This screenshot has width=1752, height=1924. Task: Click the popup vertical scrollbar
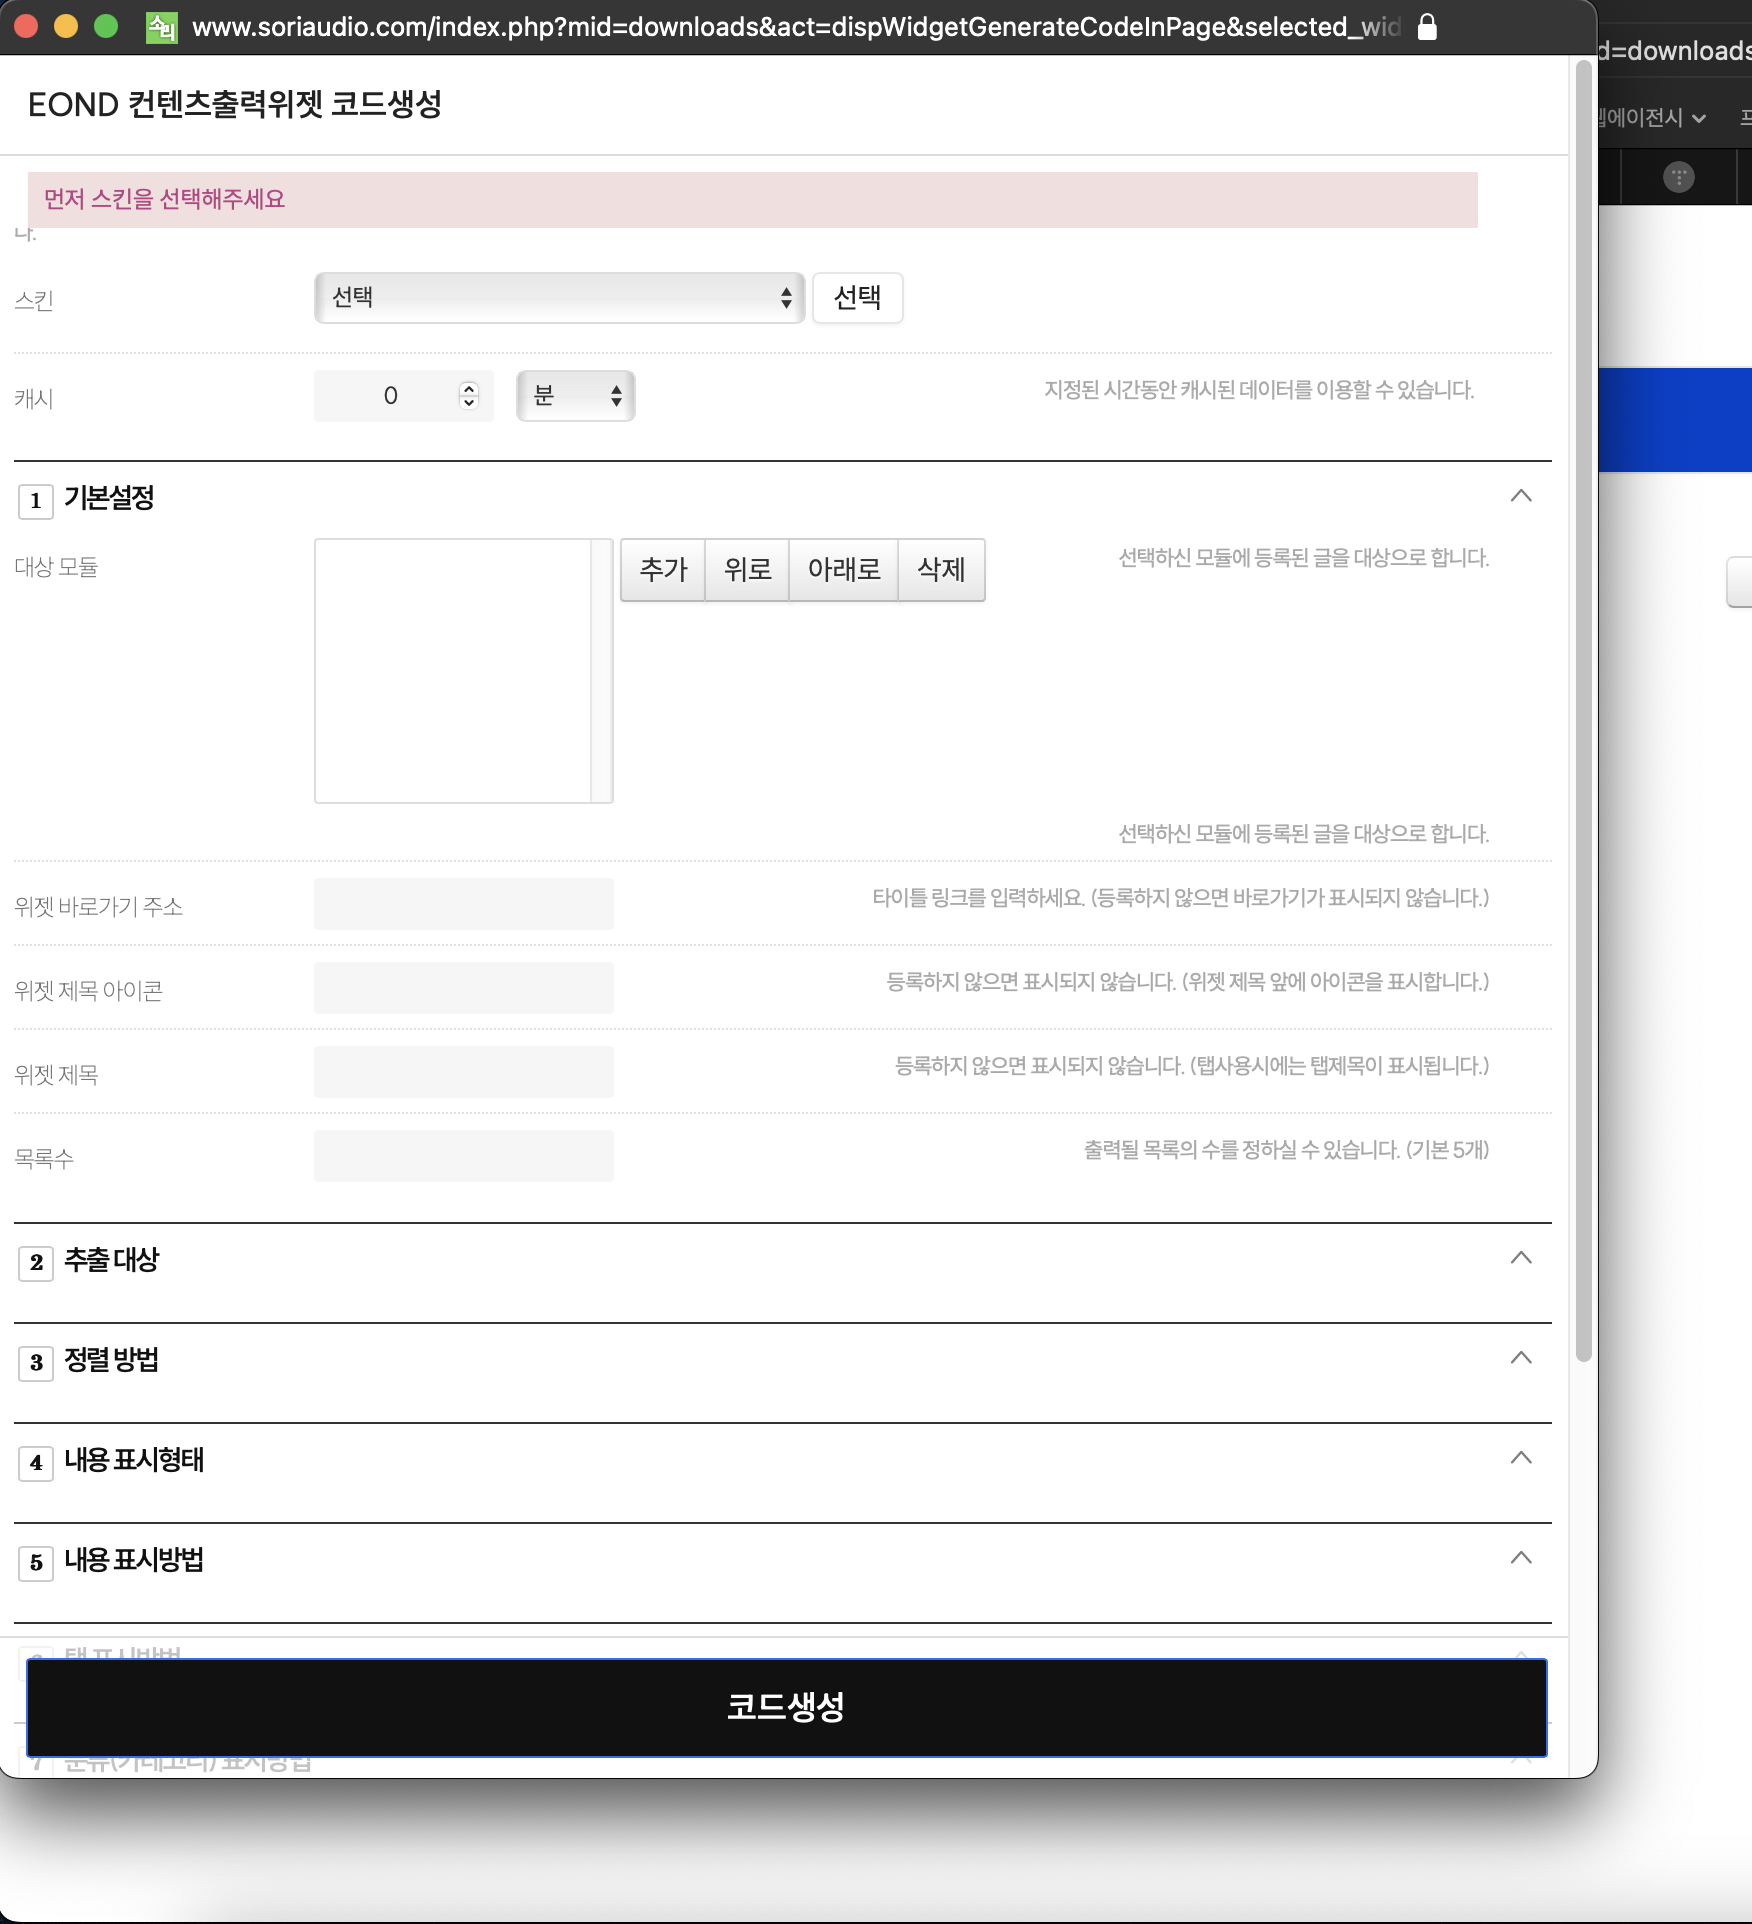1583,710
